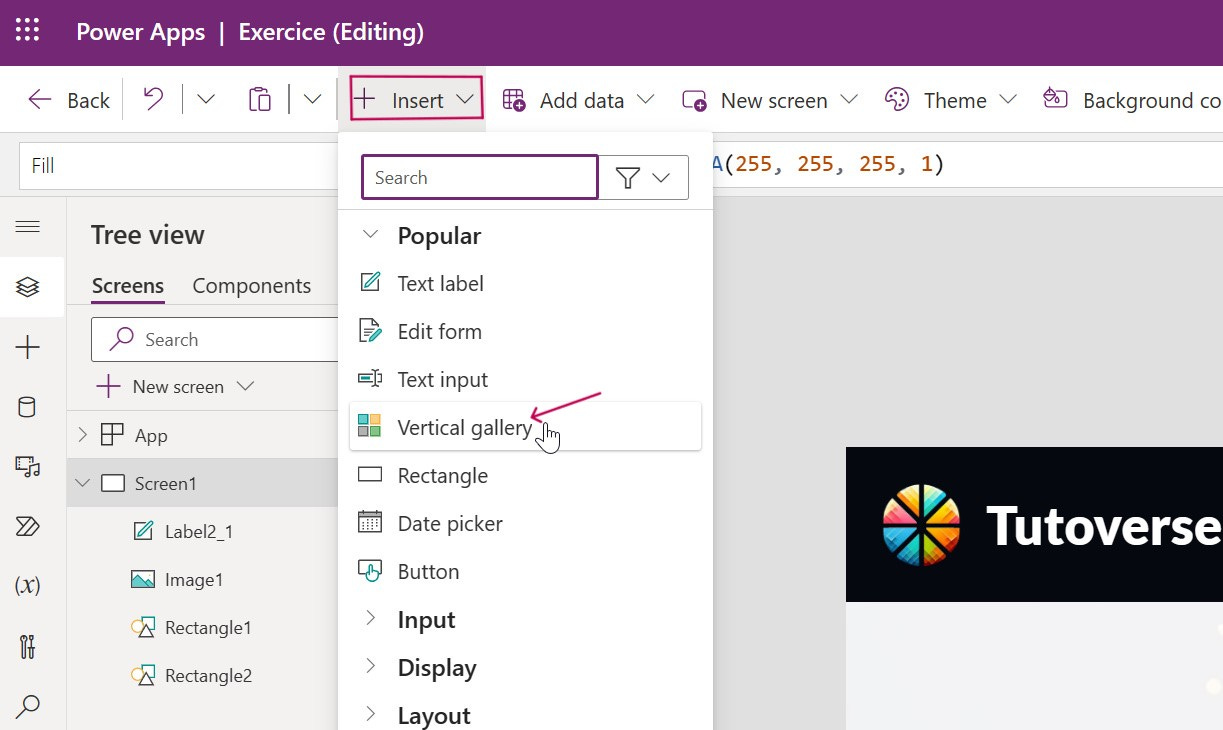
Task: Click the Search magnifier icon in left rail
Action: pos(28,706)
